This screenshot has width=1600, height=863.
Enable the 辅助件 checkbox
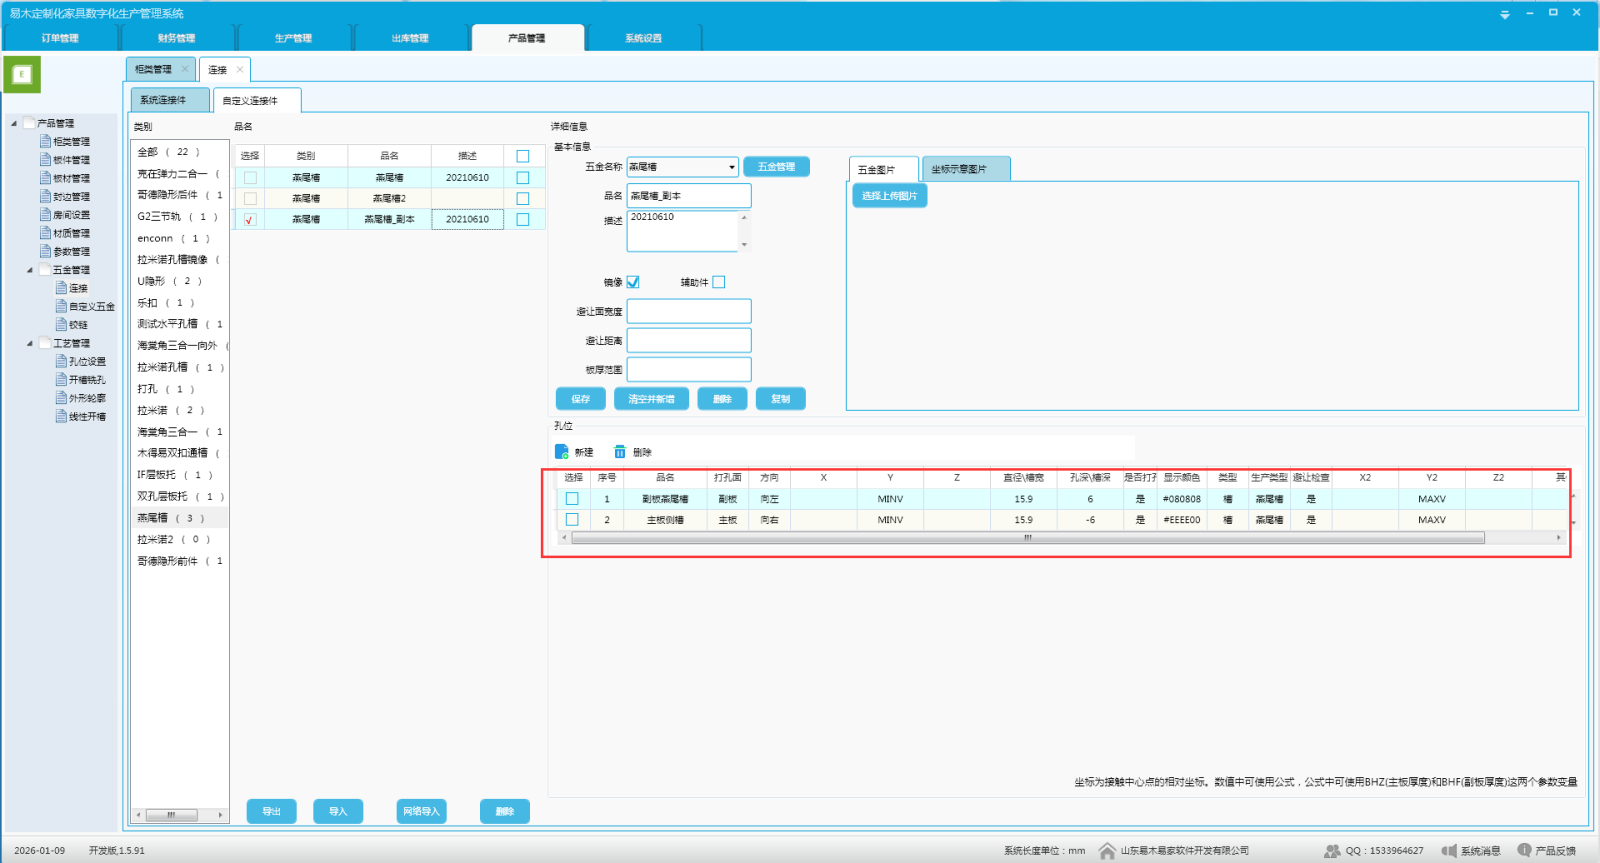tap(719, 282)
